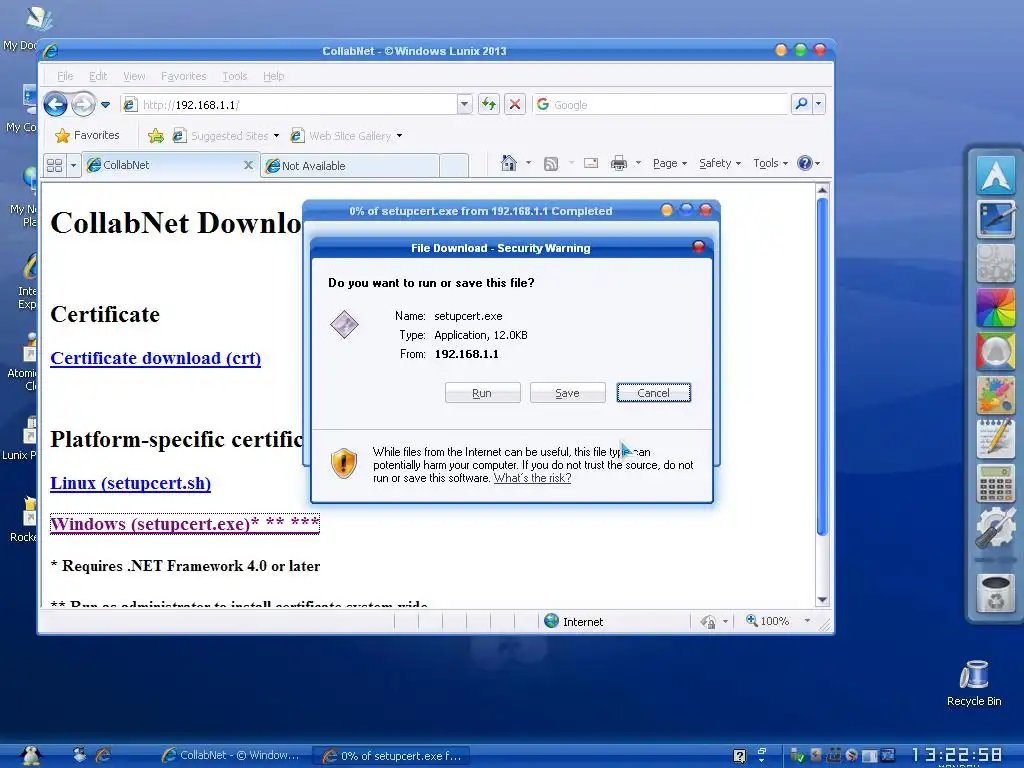This screenshot has height=768, width=1024.
Task: Close the File Download Security Warning dialog
Action: (698, 247)
